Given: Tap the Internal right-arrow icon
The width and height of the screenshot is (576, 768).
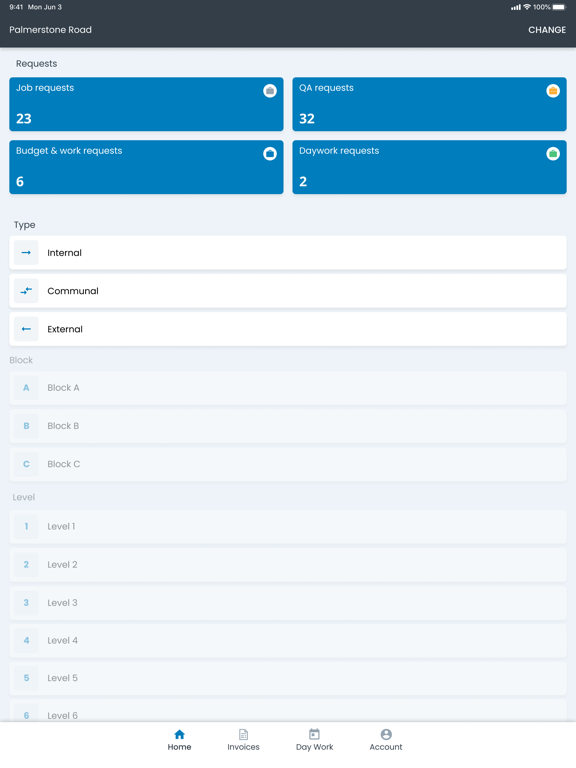Looking at the screenshot, I should click(x=26, y=253).
